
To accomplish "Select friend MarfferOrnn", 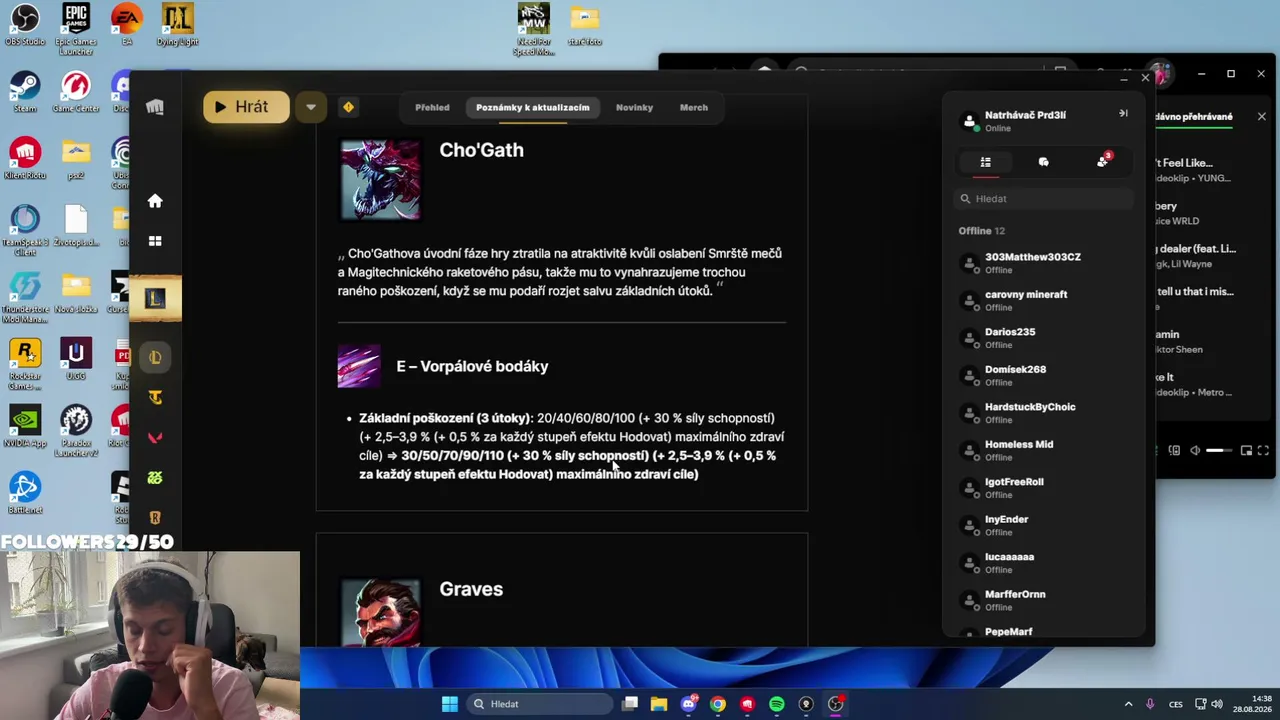I will 1045,601.
